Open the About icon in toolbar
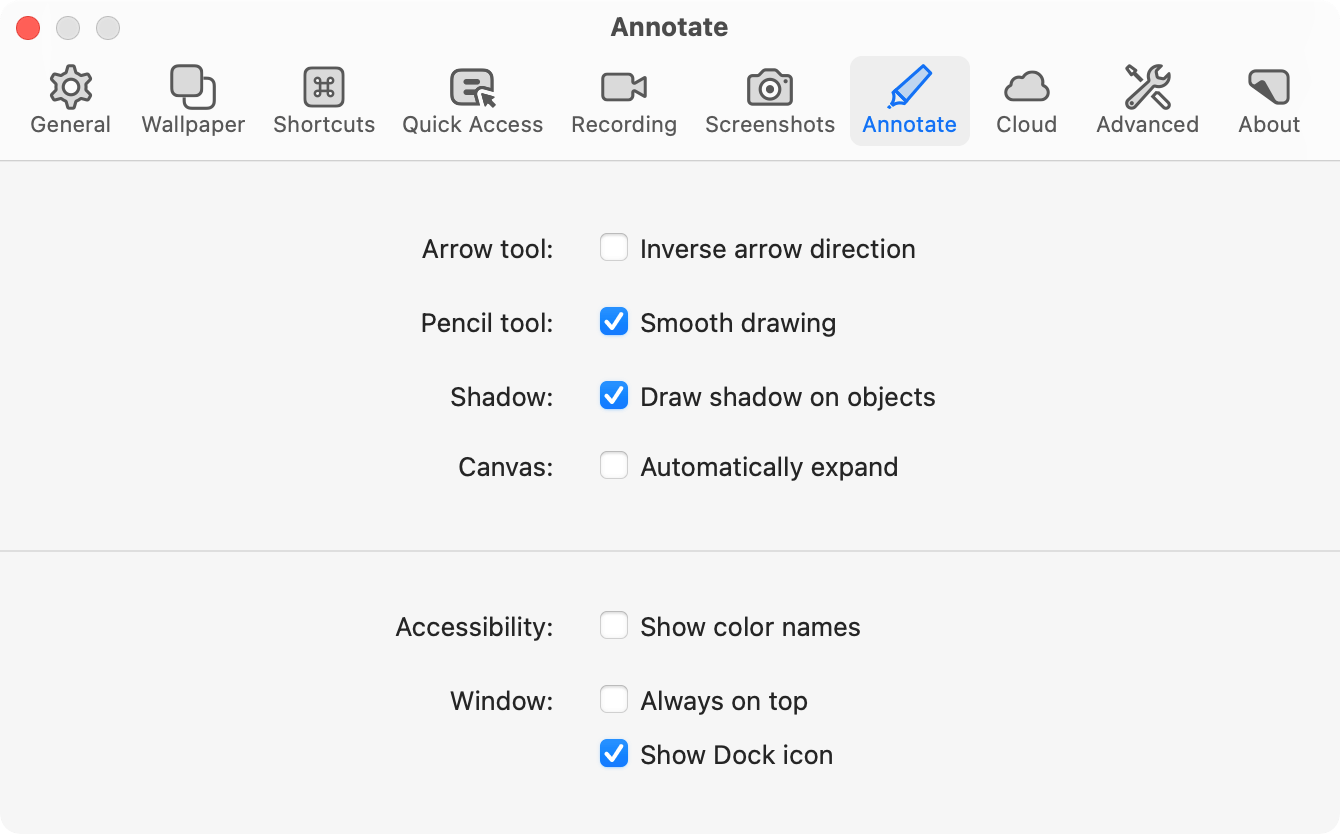Screen dimensions: 1340x834 pos(1269,88)
